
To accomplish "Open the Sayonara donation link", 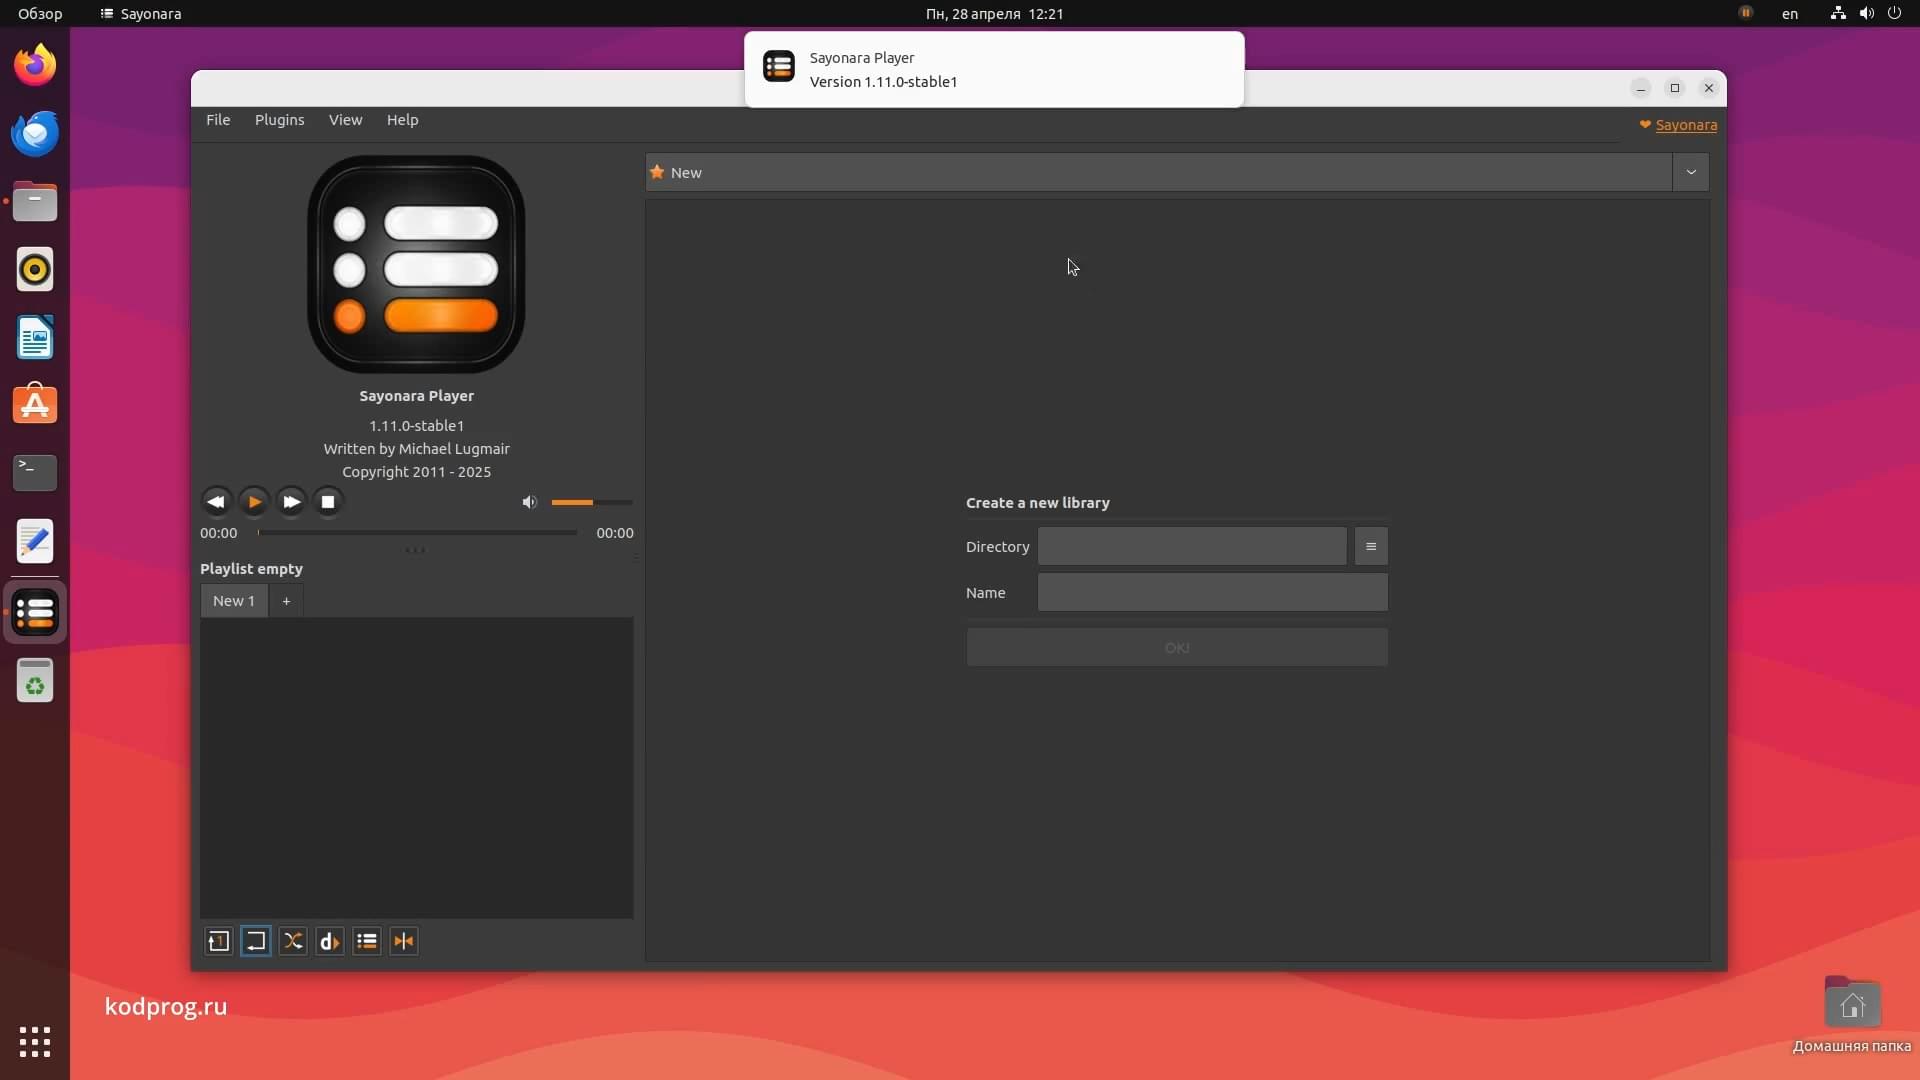I will [1686, 125].
